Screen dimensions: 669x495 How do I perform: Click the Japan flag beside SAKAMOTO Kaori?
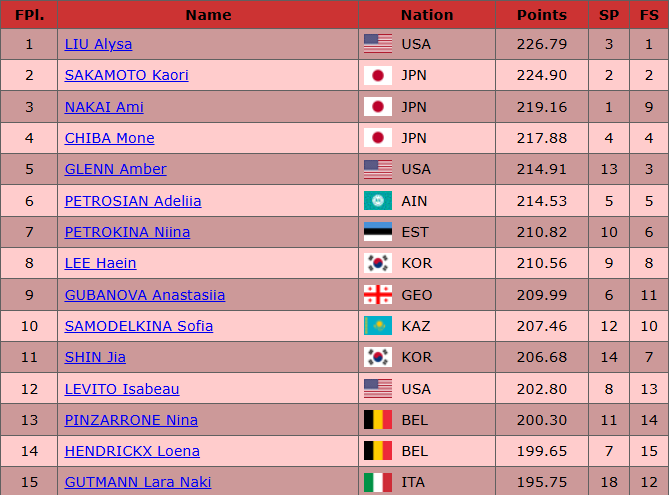378,75
